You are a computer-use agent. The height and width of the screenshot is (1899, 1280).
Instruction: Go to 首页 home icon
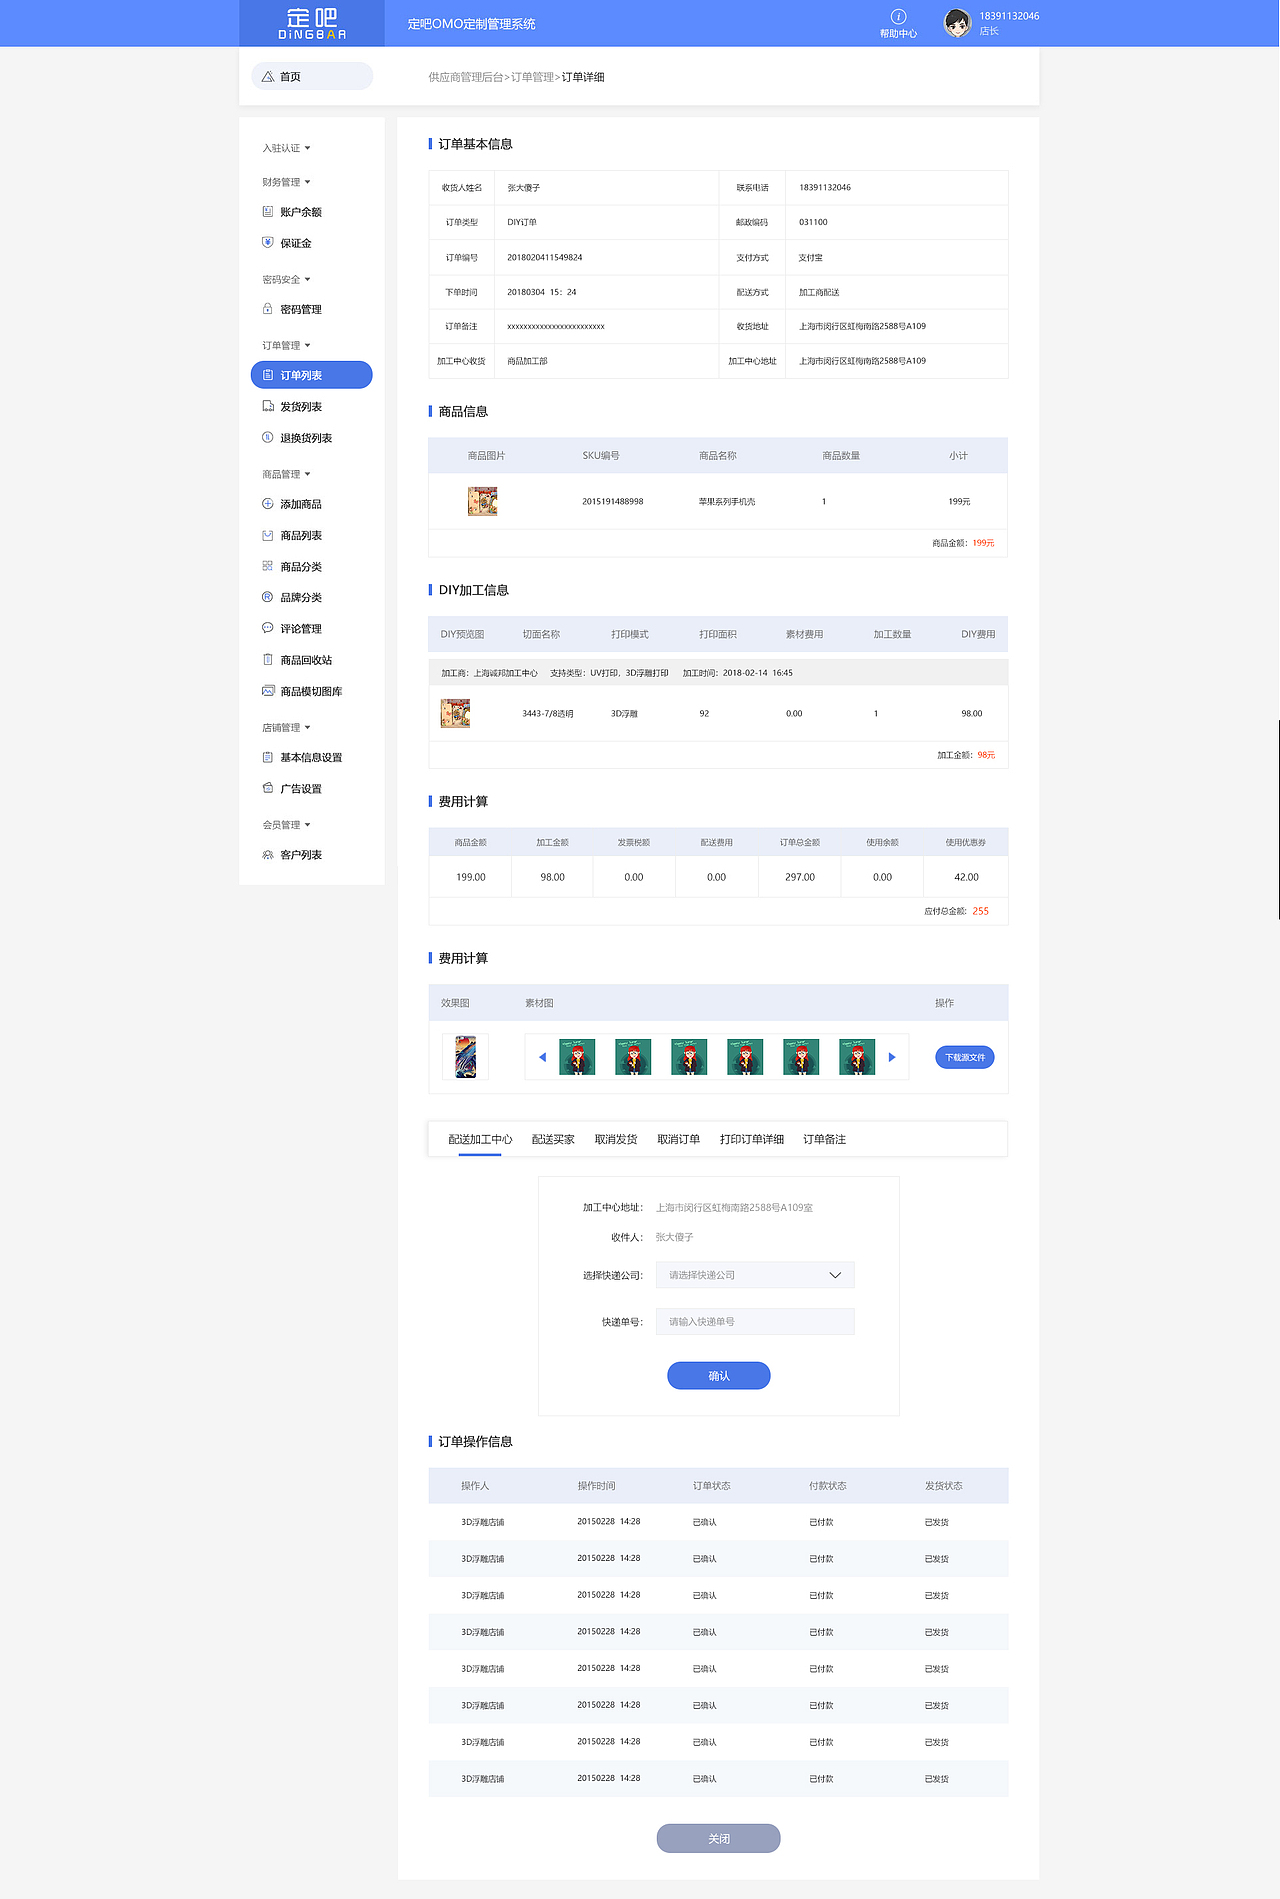pyautogui.click(x=268, y=77)
